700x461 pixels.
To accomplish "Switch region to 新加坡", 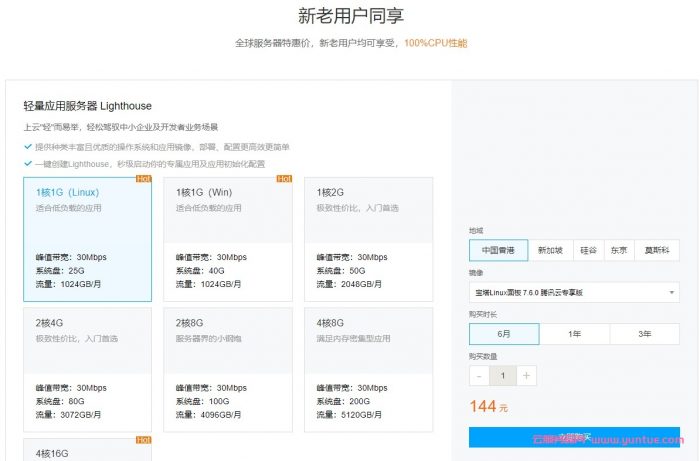I will (550, 250).
